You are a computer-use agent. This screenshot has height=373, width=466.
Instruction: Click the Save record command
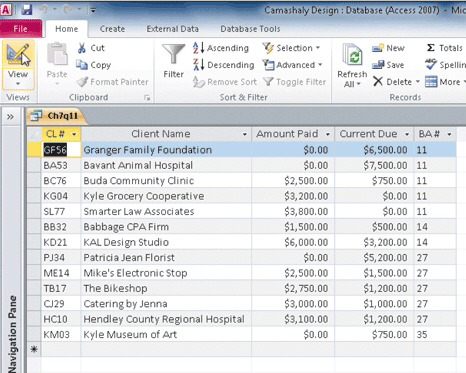pos(388,65)
